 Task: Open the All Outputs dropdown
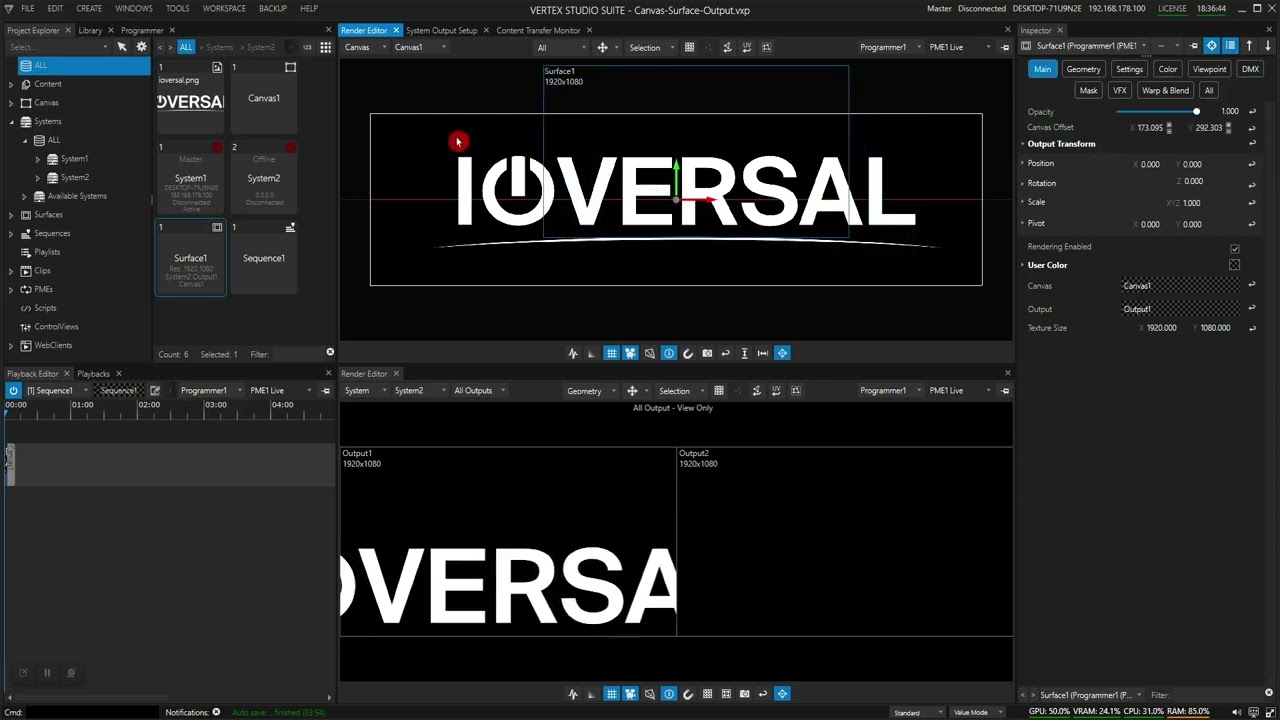point(479,390)
